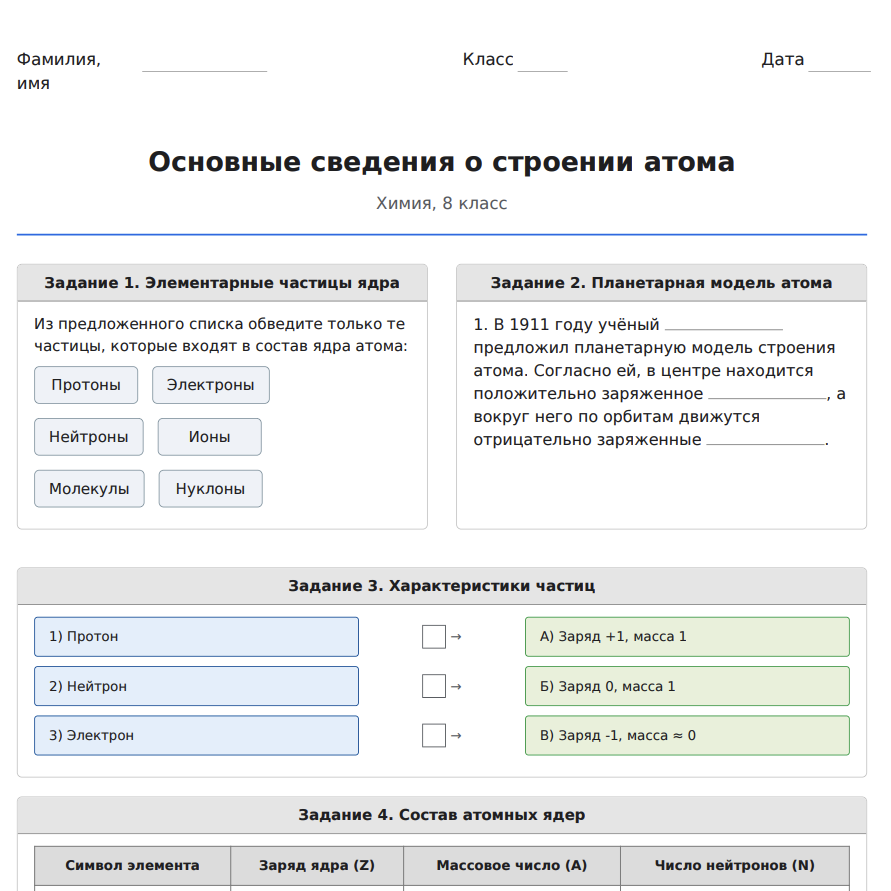Select the Нейтроны chip
Viewport: 891px width, 891px height.
coord(89,437)
